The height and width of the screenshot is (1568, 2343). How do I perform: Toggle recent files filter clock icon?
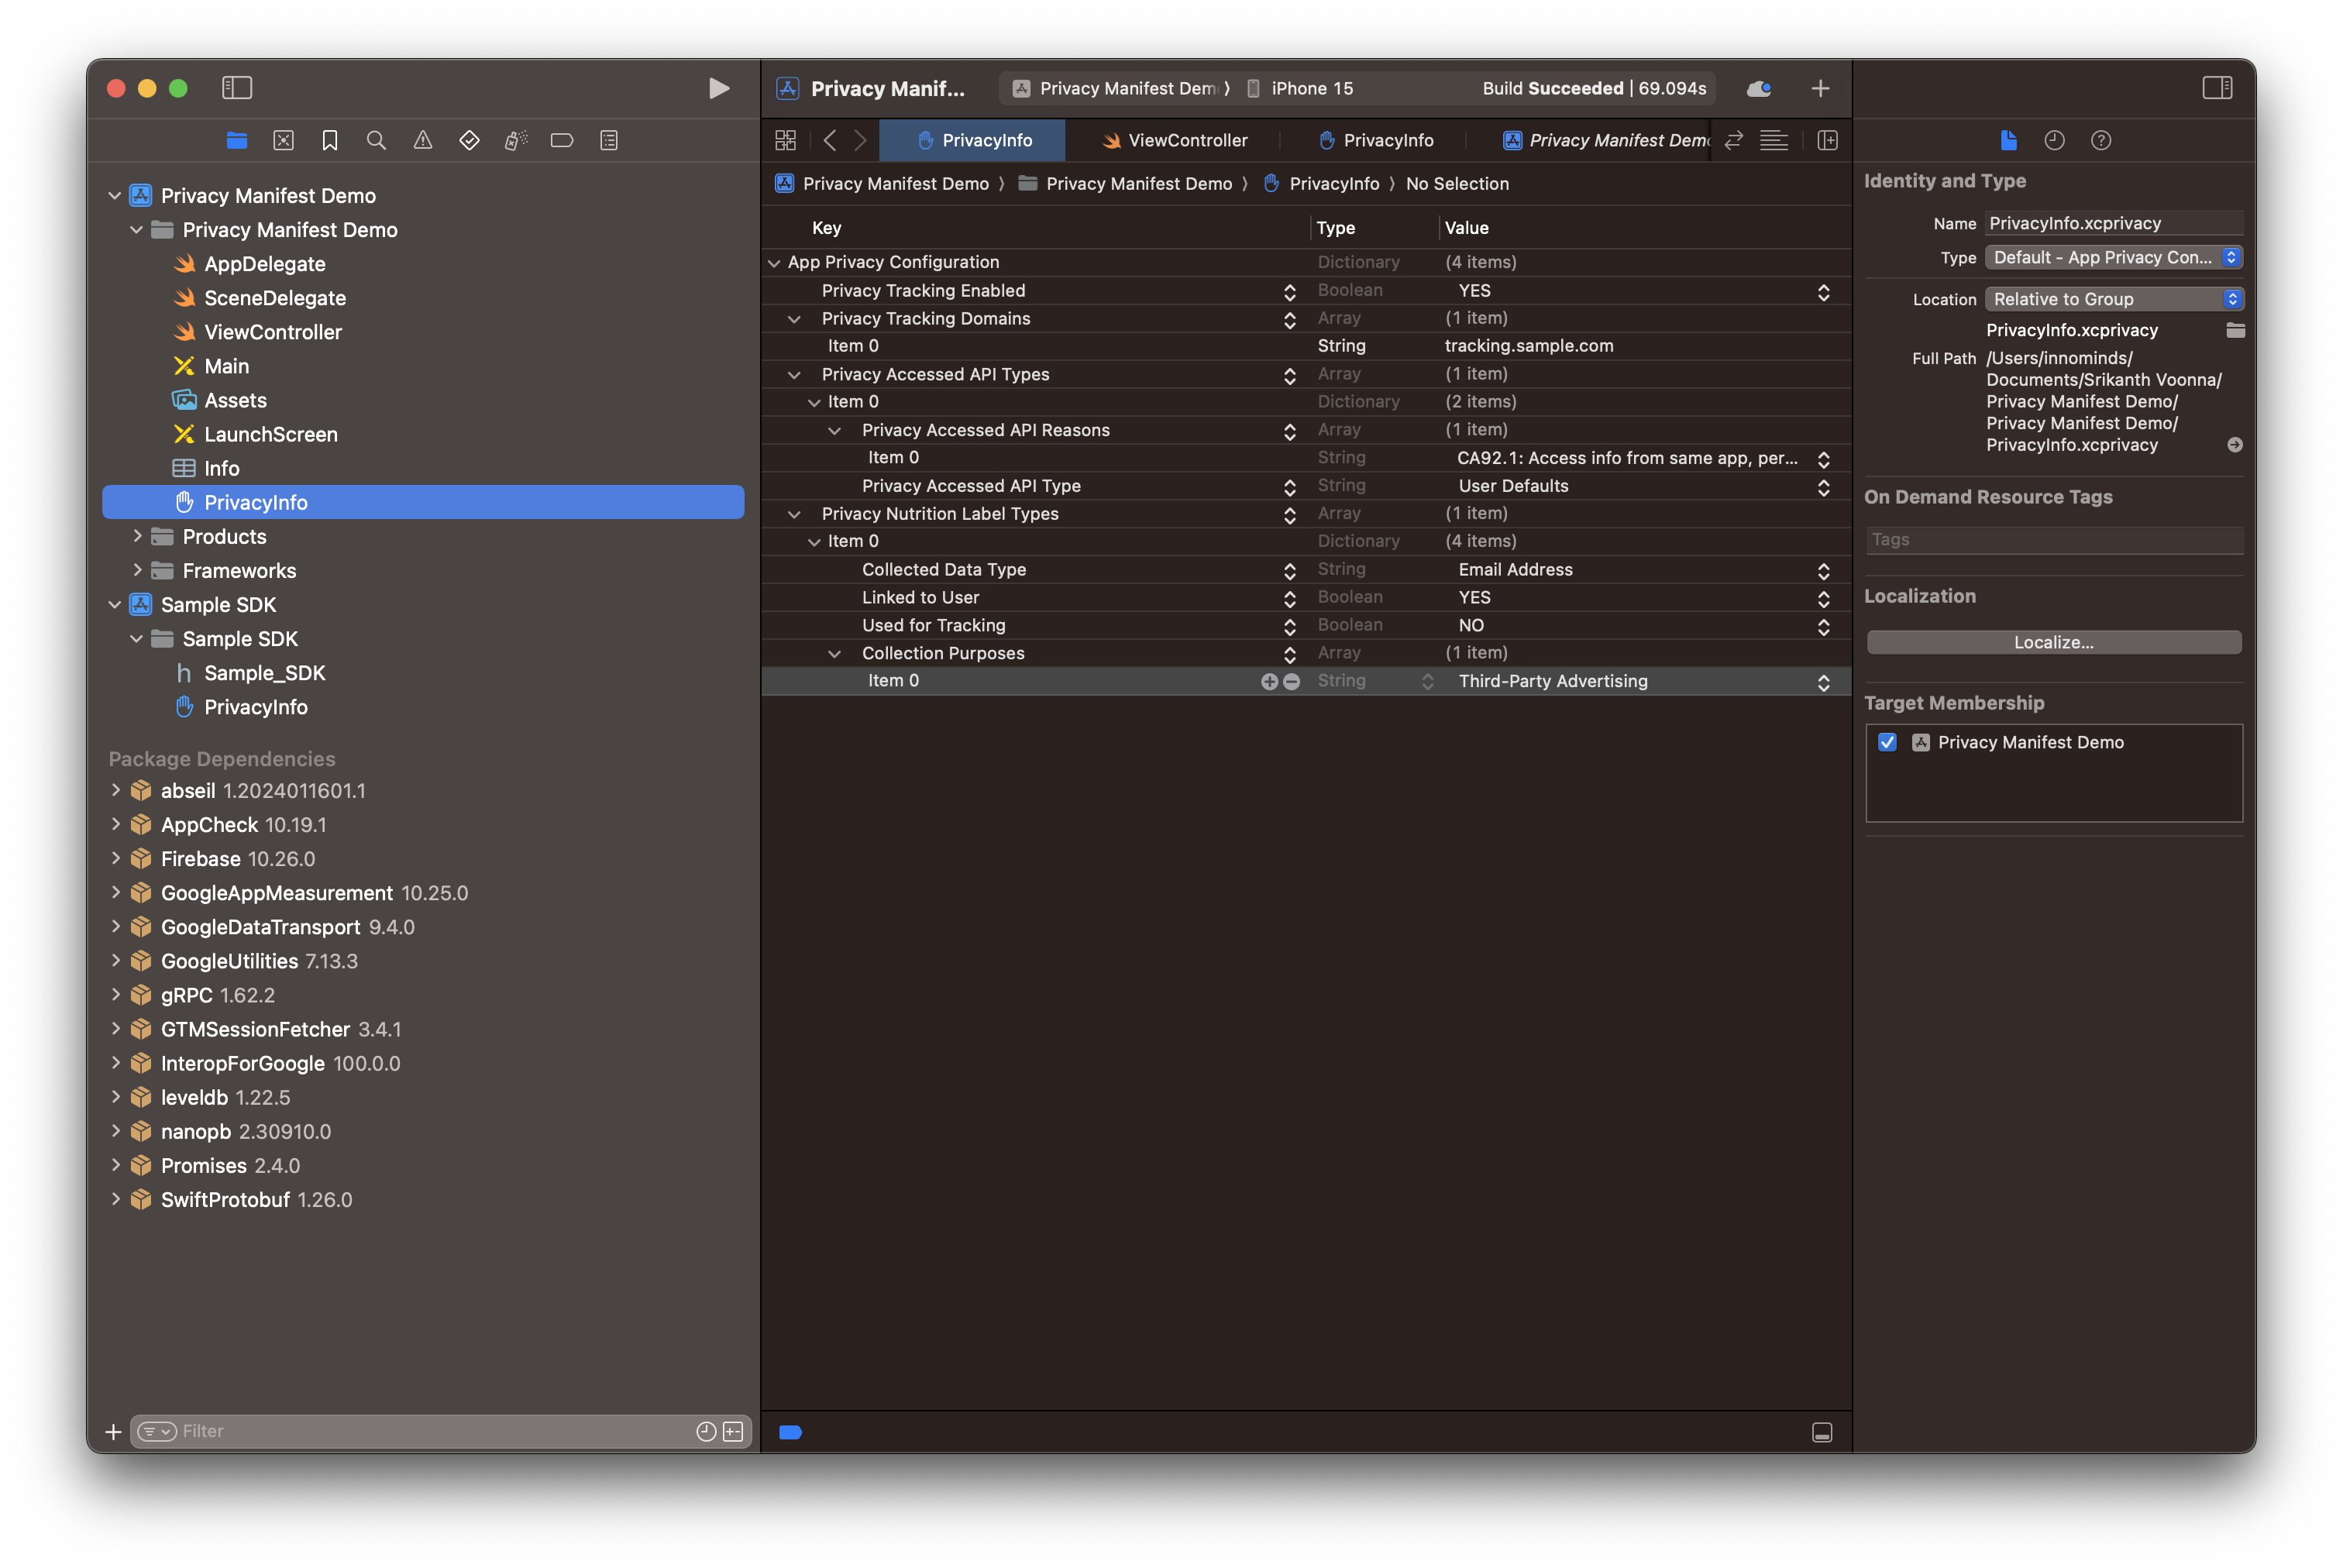click(x=706, y=1431)
